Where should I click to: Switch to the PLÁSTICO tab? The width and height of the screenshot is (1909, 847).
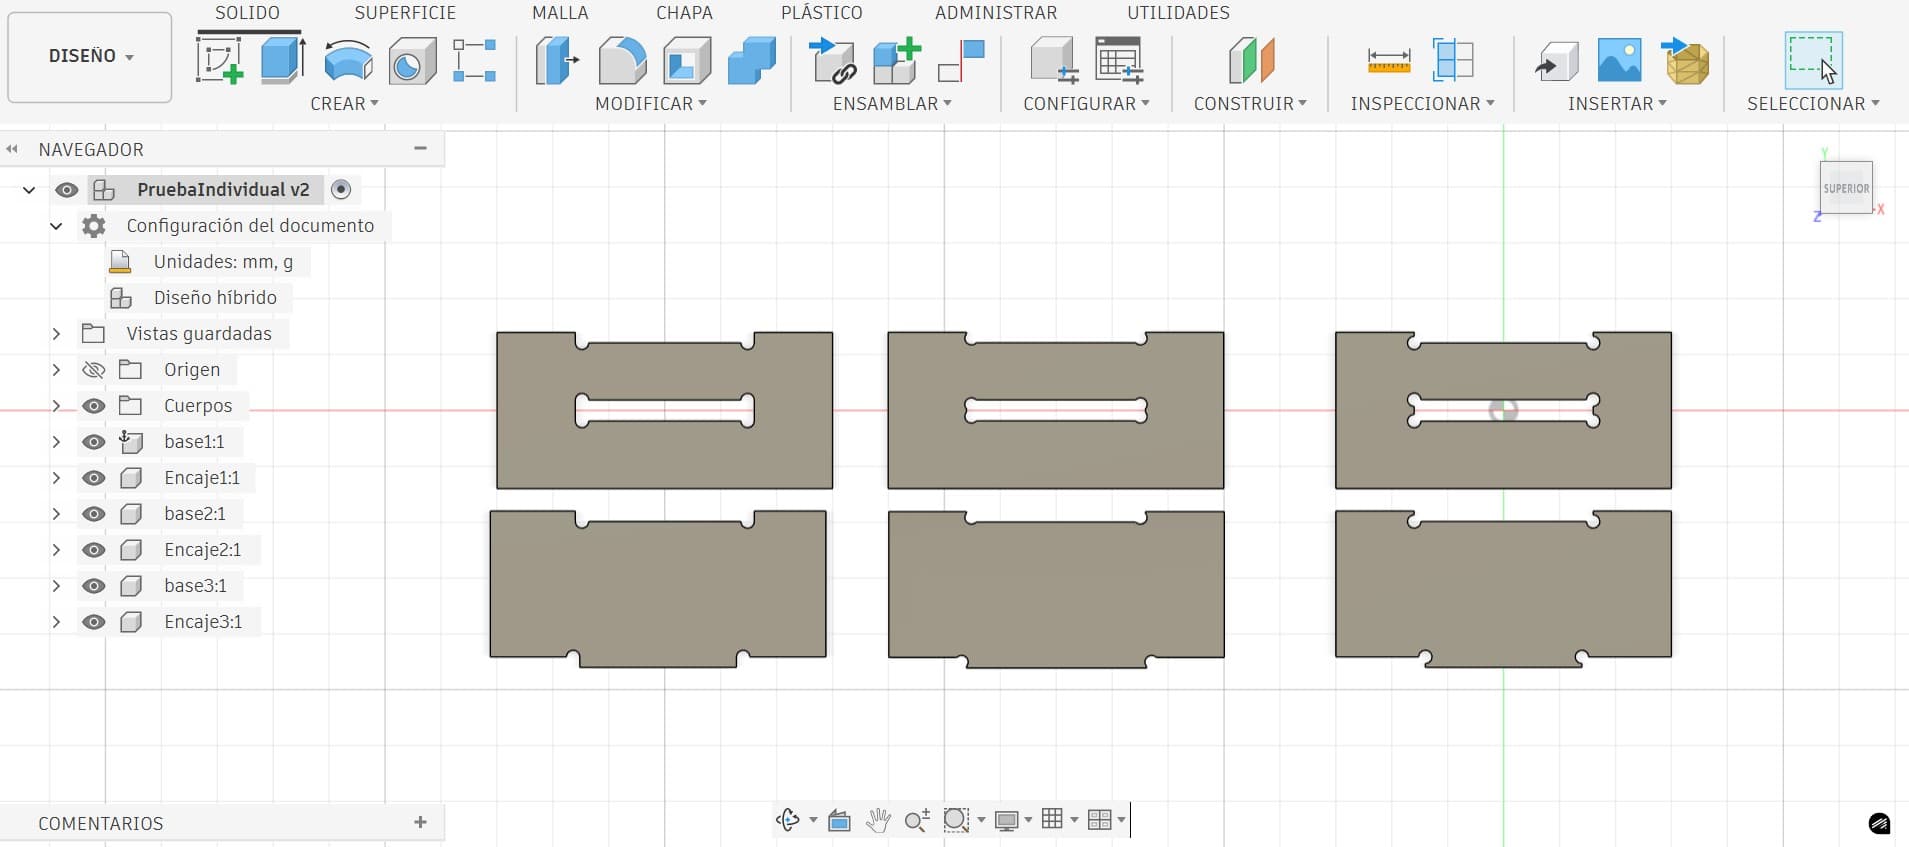pyautogui.click(x=821, y=13)
